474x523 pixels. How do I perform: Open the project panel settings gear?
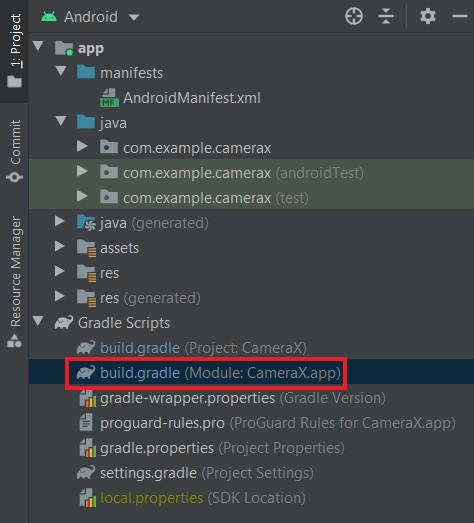428,16
